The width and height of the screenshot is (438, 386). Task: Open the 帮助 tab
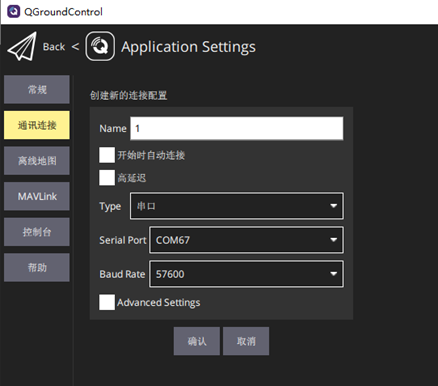click(37, 267)
